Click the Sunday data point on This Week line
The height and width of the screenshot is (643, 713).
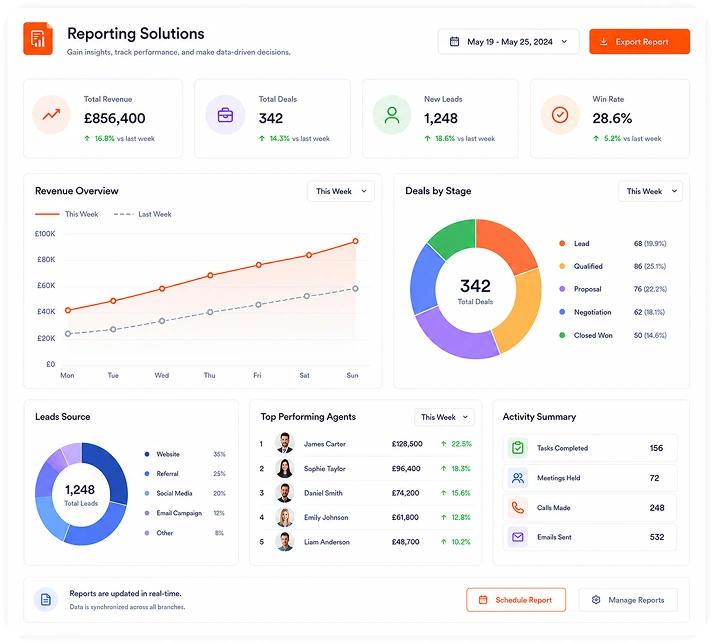356,241
